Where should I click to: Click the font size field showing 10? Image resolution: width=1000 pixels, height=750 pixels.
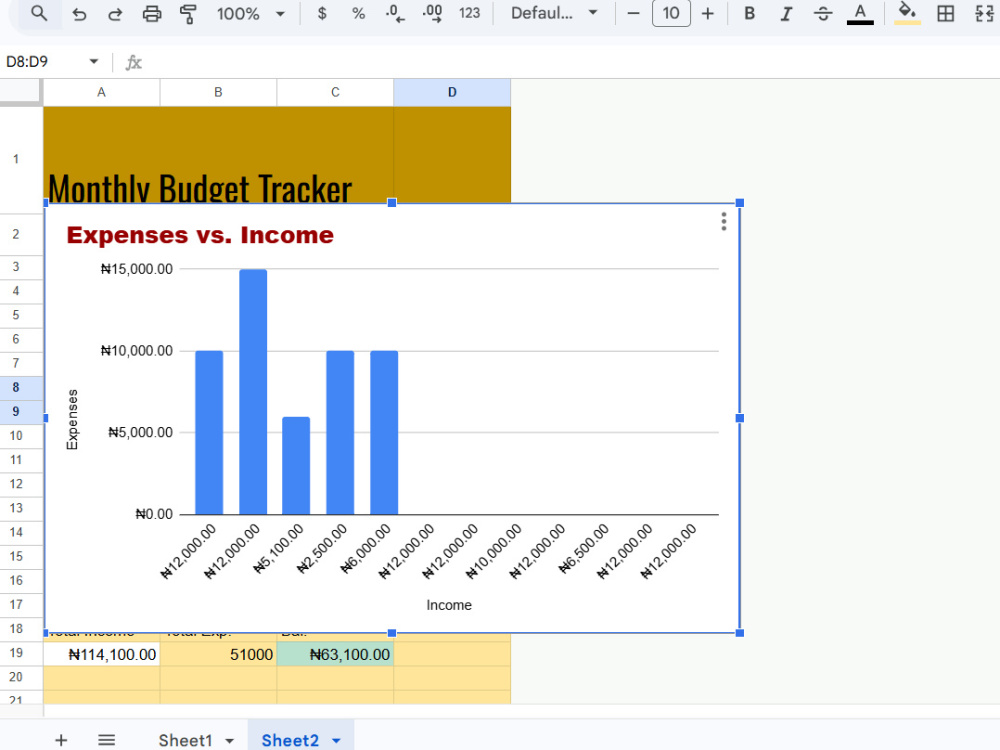671,13
